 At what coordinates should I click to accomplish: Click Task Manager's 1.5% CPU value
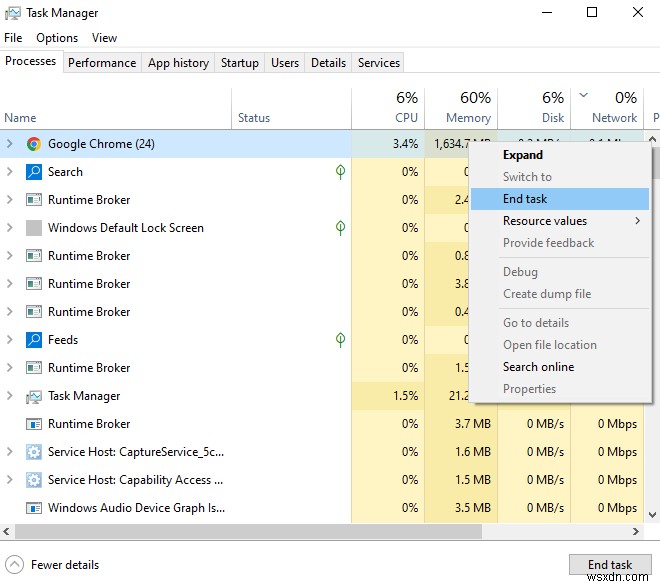[406, 396]
